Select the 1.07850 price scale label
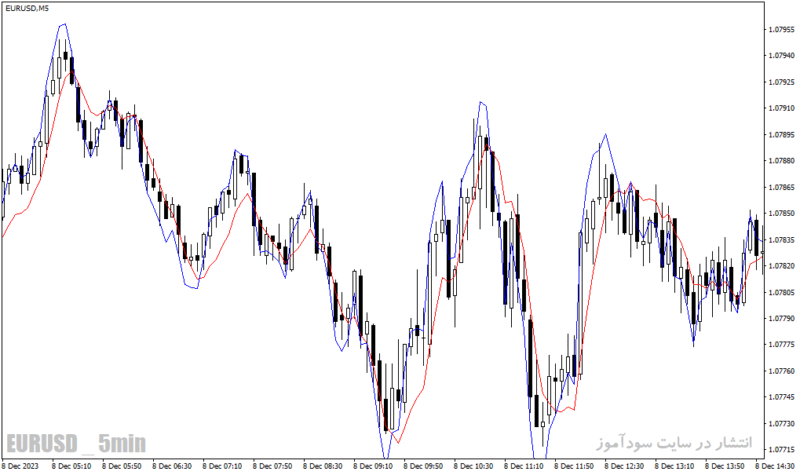Image resolution: width=800 pixels, height=475 pixels. pyautogui.click(x=781, y=213)
